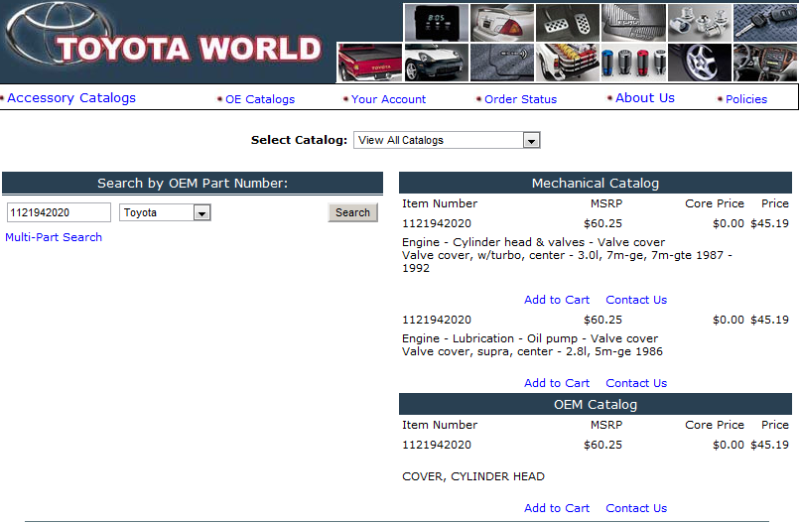View the Policies page
The image size is (800, 524).
(746, 99)
